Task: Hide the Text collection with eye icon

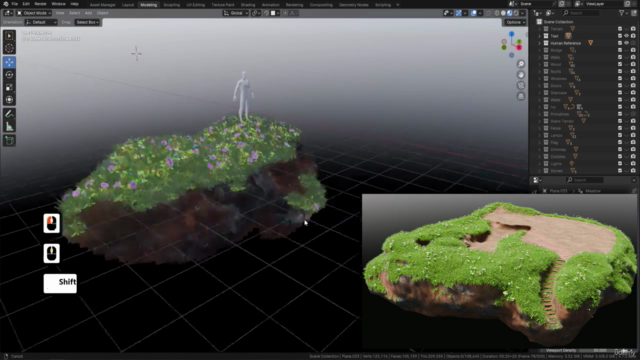Action: (627, 36)
